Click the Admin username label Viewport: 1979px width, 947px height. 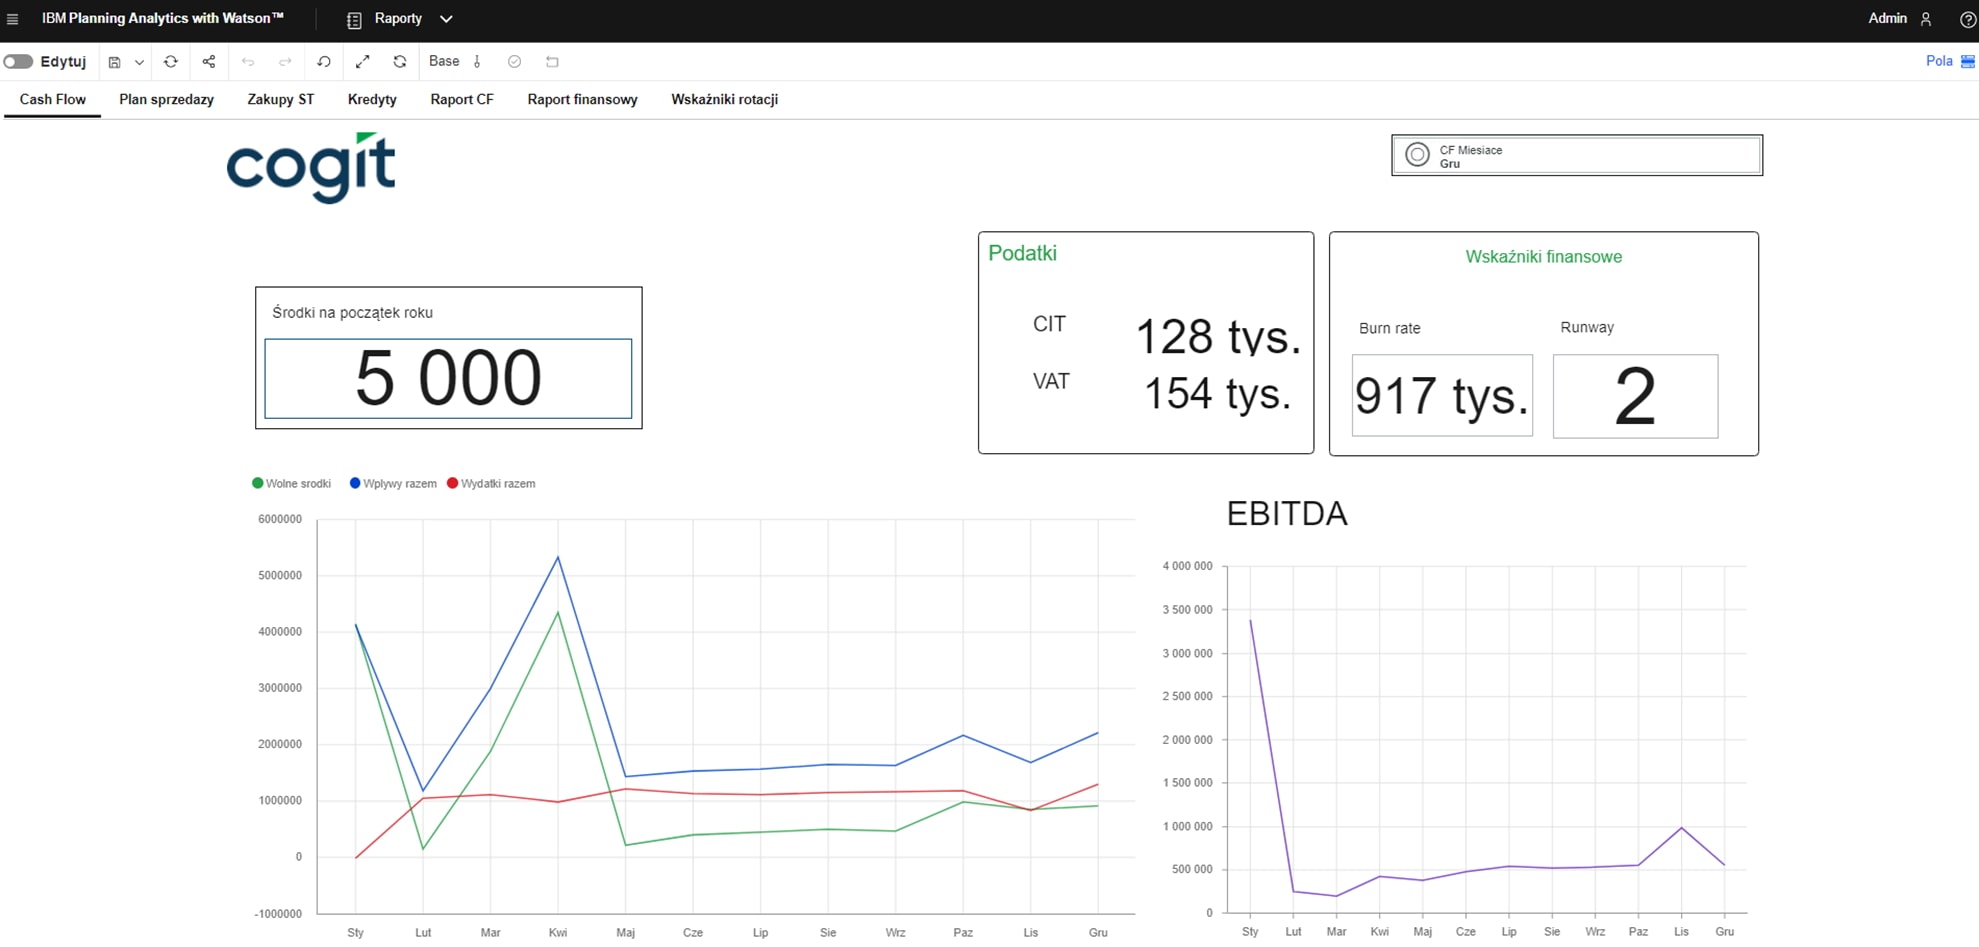pos(1887,18)
